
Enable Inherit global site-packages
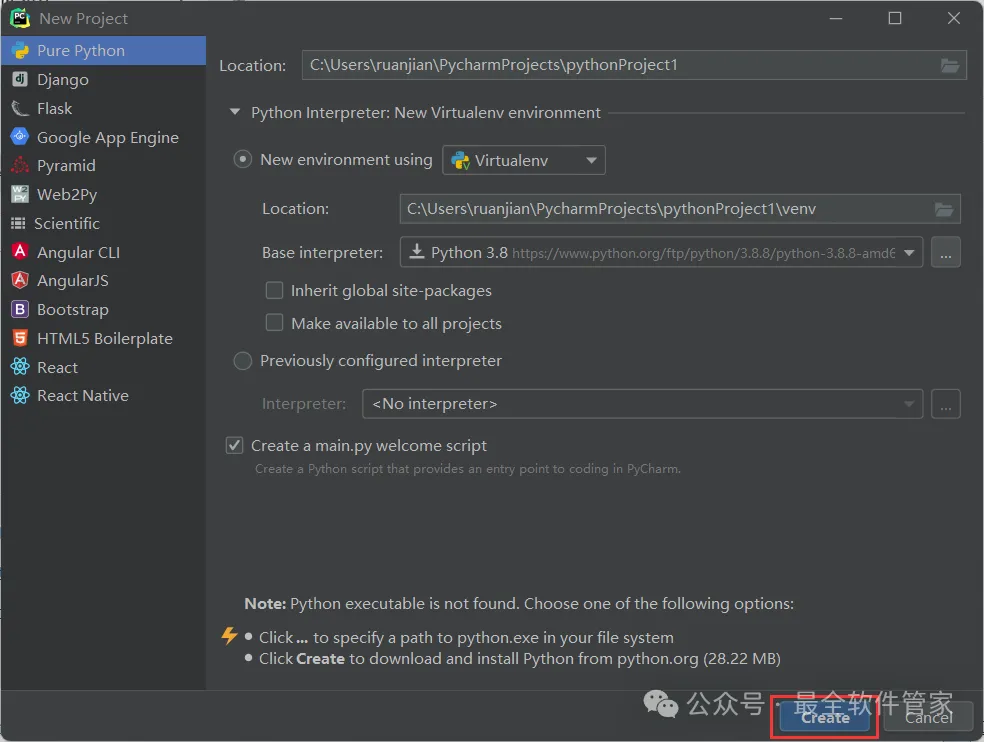point(274,290)
